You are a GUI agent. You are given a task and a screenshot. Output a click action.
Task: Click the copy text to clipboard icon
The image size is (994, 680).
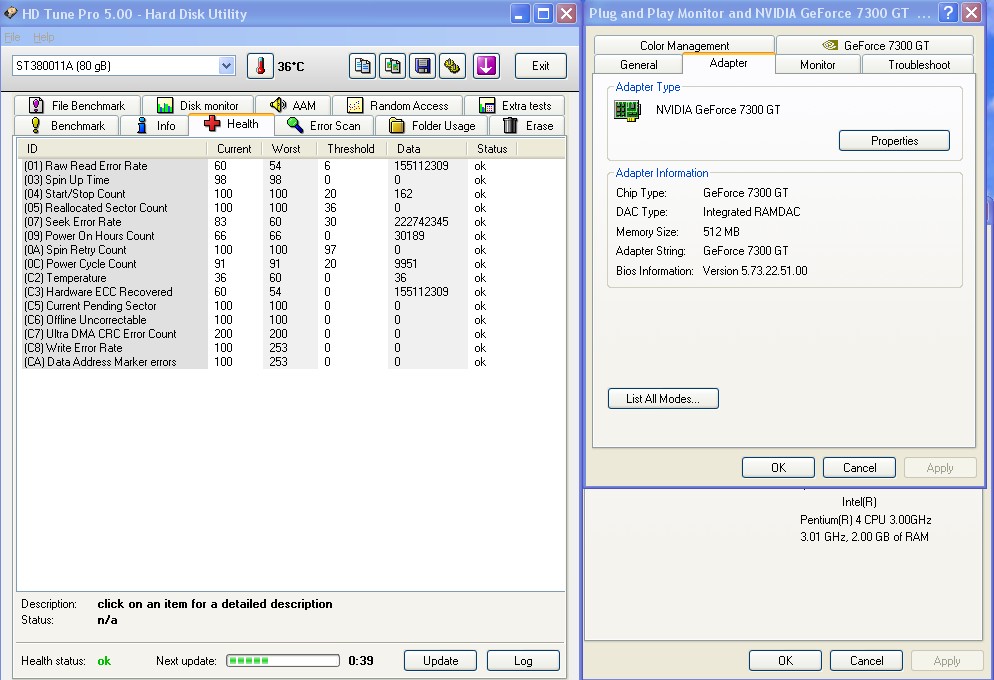(x=363, y=66)
